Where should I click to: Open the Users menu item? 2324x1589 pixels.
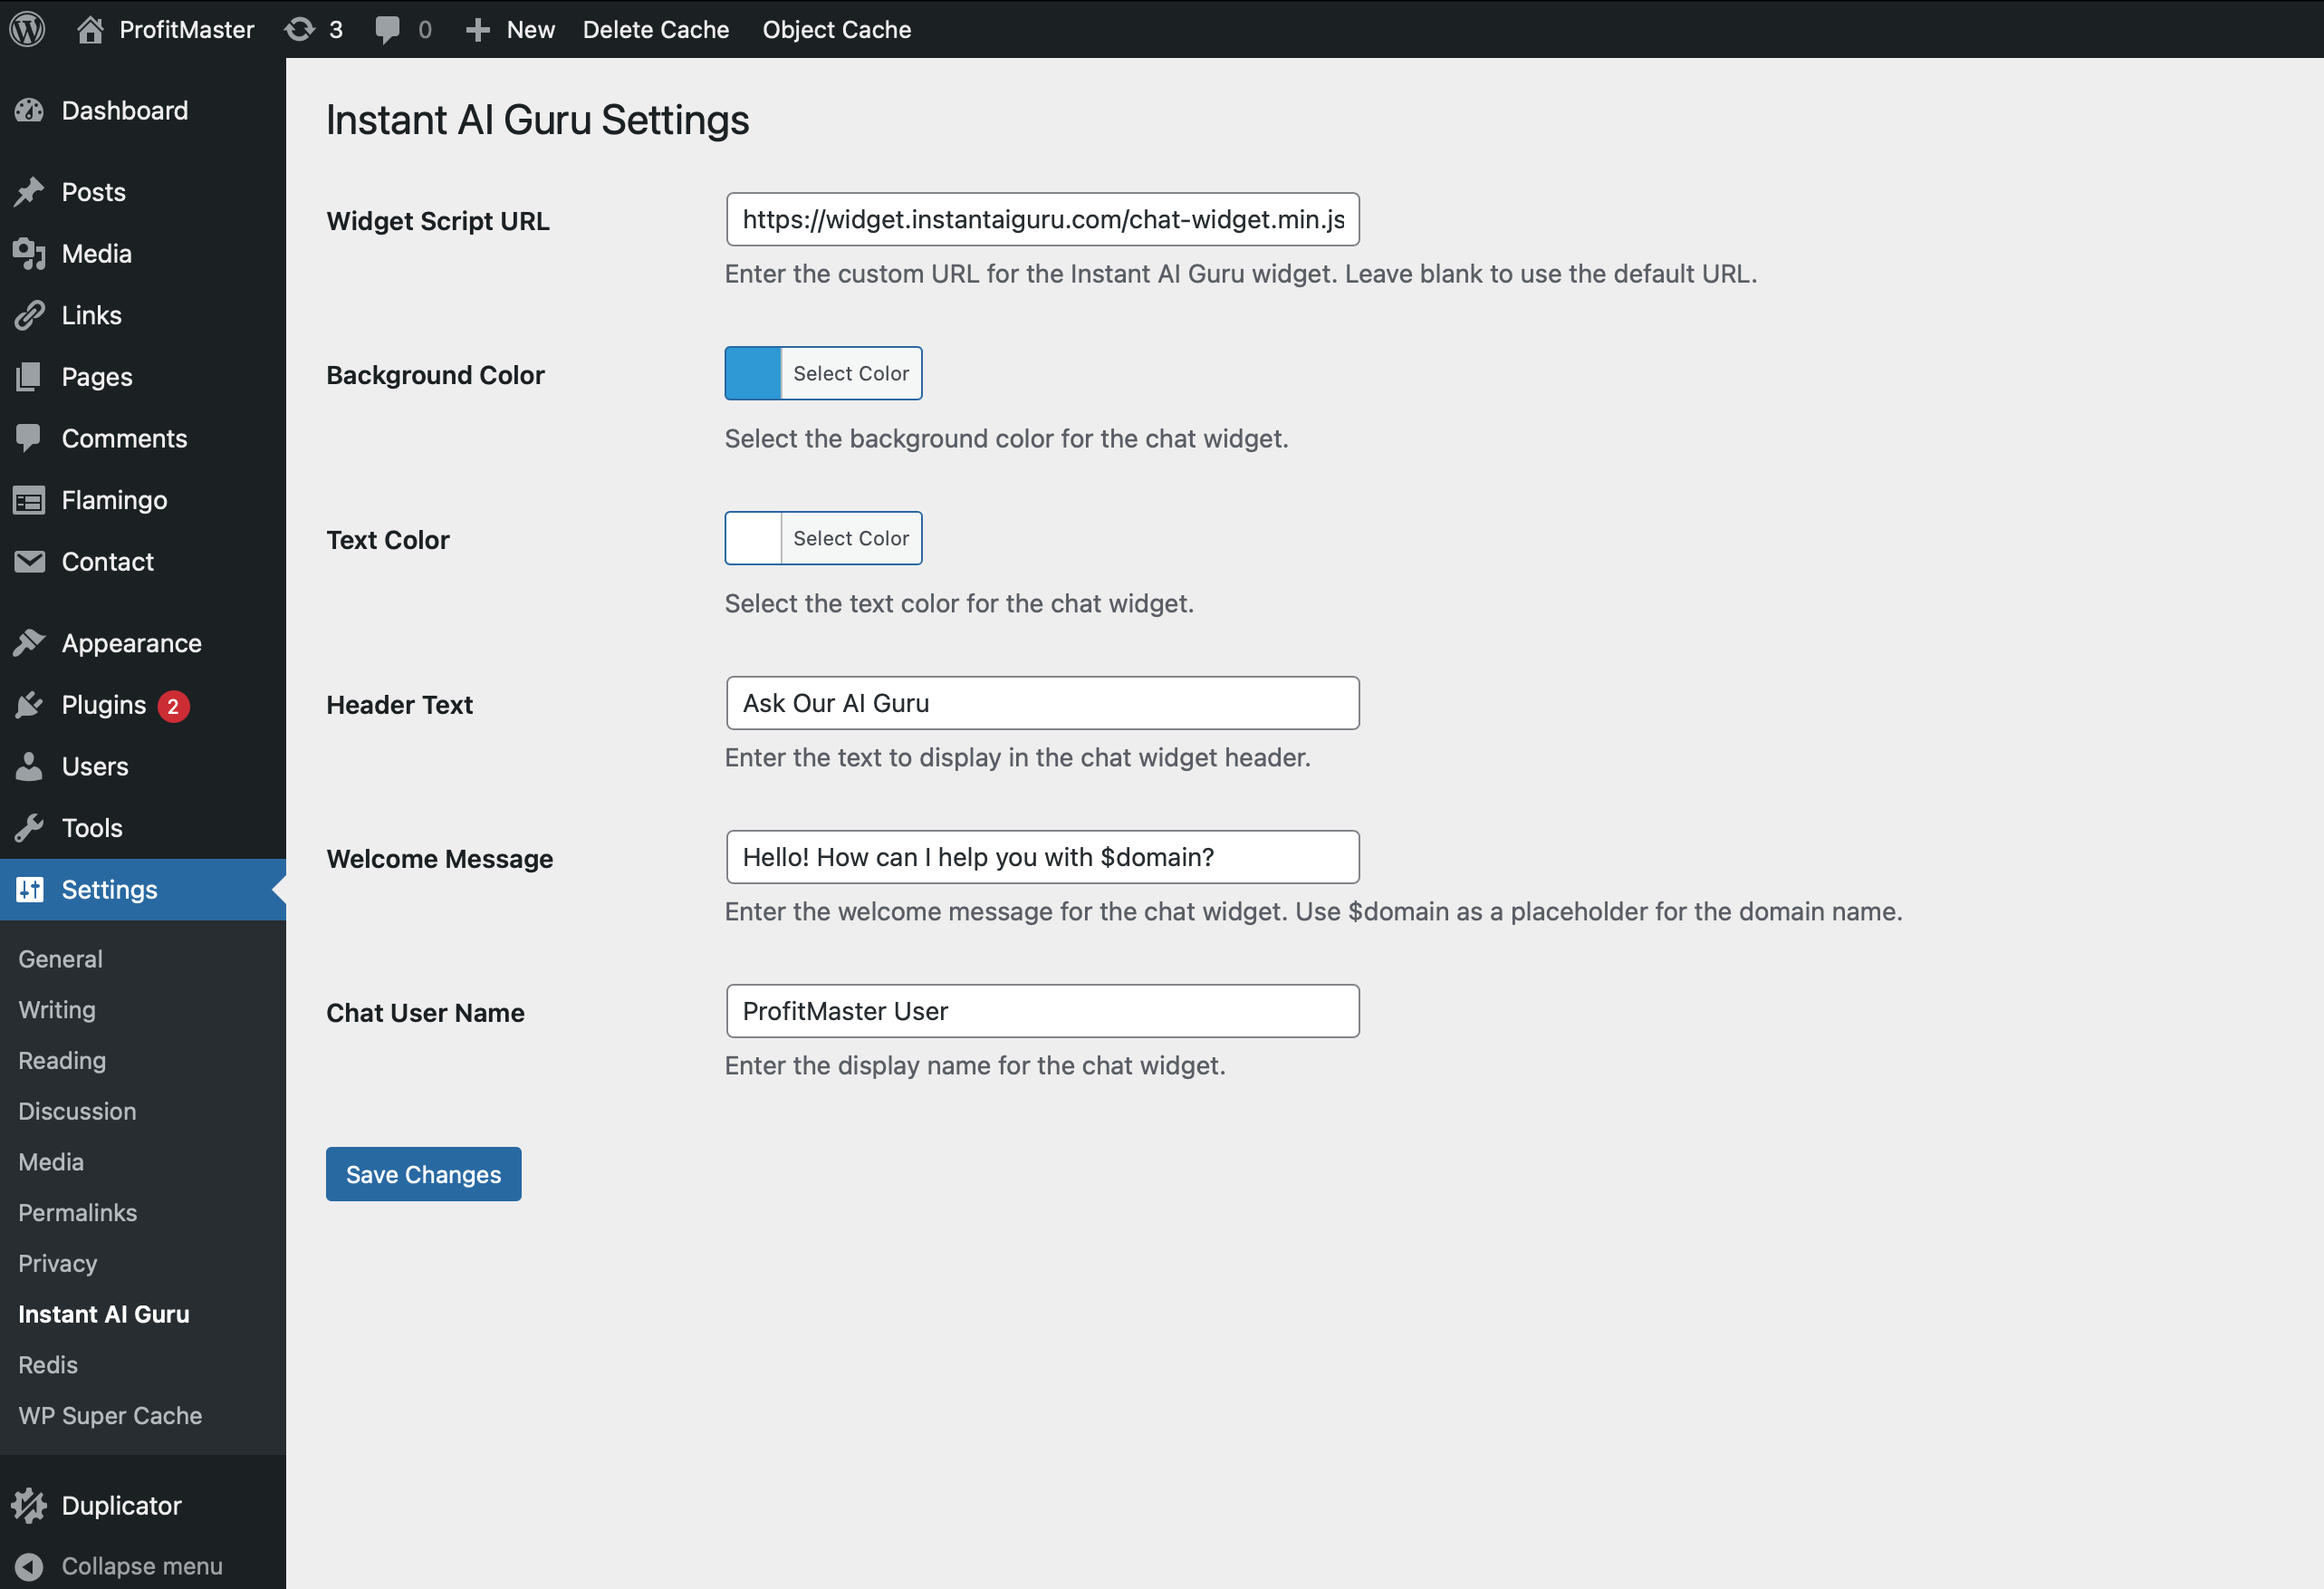pyautogui.click(x=143, y=766)
